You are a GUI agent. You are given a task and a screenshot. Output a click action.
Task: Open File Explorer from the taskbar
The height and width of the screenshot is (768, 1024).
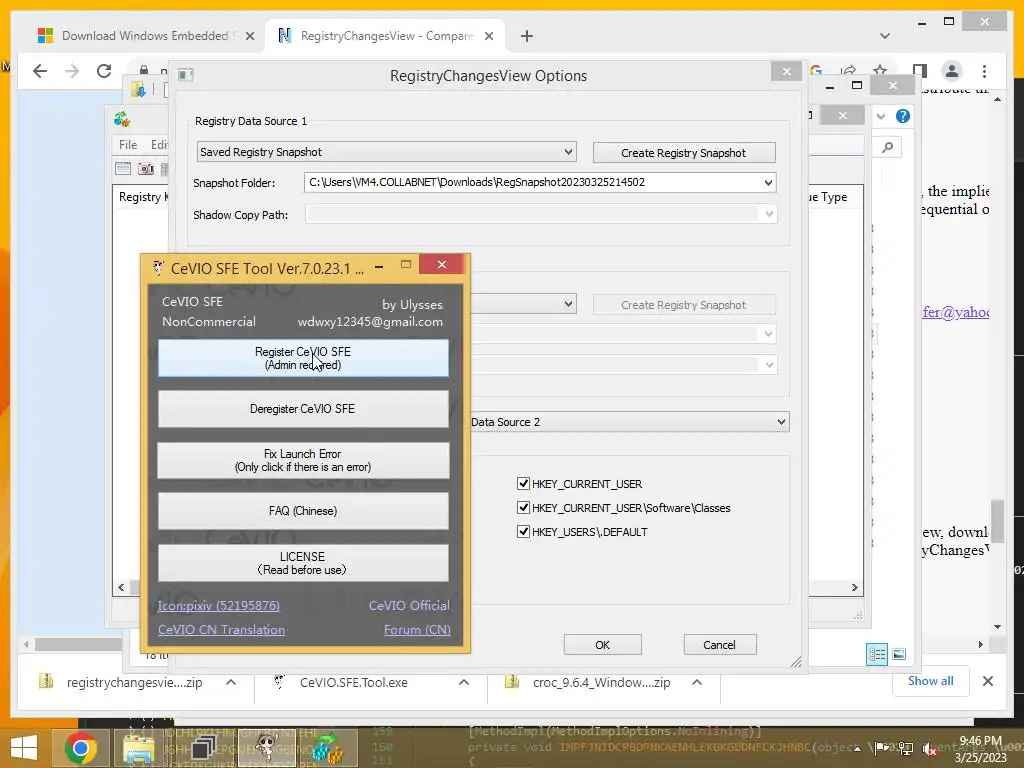pos(139,749)
